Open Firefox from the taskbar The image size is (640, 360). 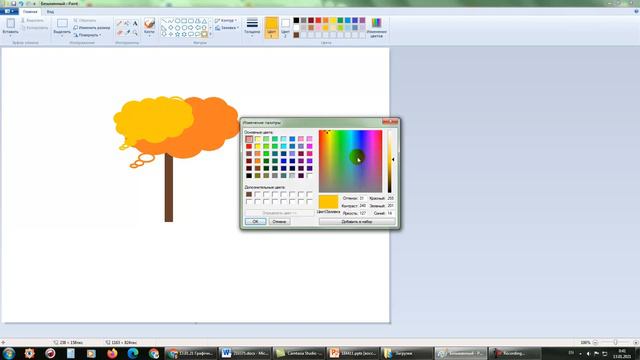[x=112, y=353]
